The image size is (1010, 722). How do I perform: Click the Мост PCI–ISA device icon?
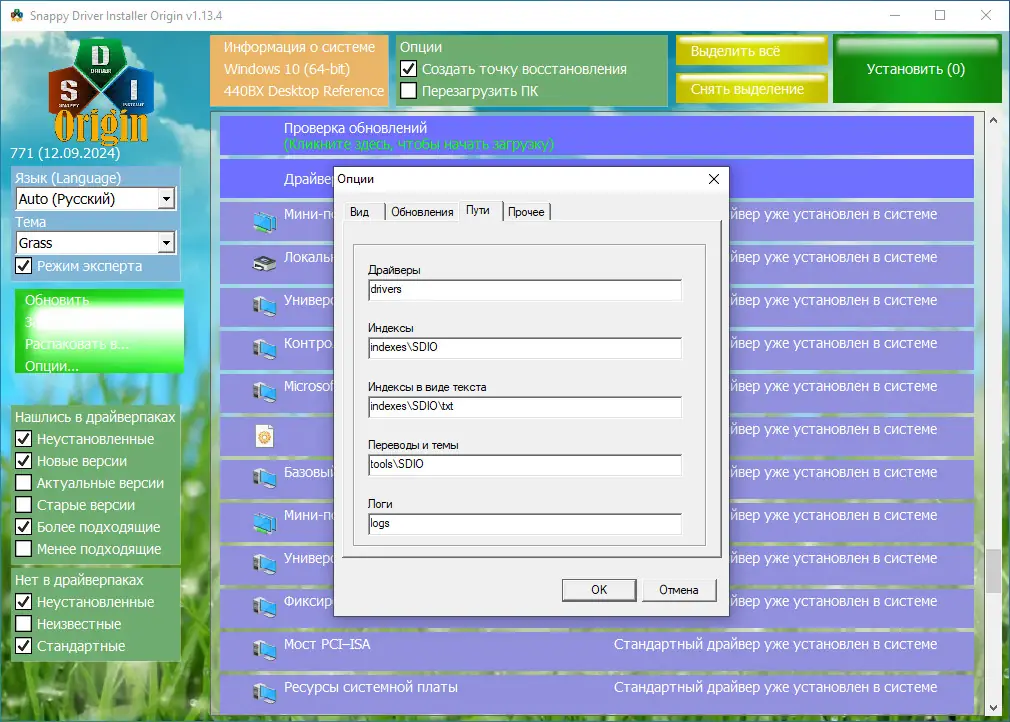tap(262, 647)
